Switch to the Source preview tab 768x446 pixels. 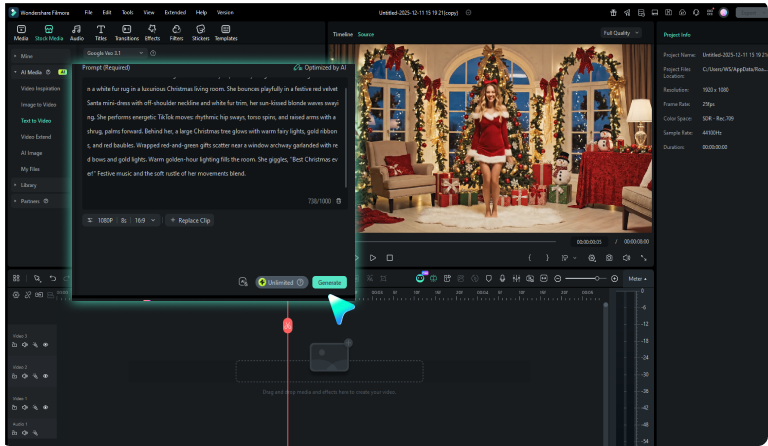366,34
